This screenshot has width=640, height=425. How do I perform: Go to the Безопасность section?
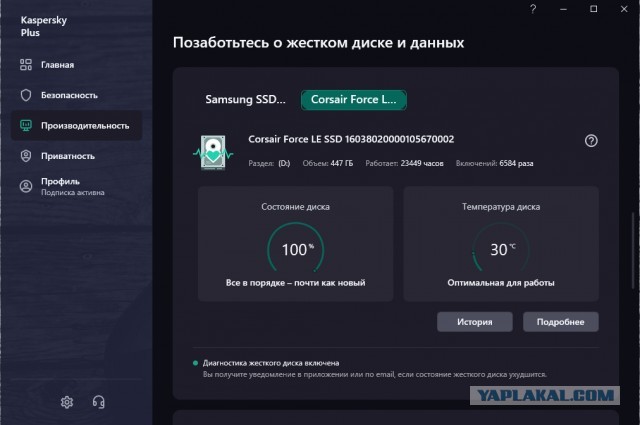[x=76, y=95]
